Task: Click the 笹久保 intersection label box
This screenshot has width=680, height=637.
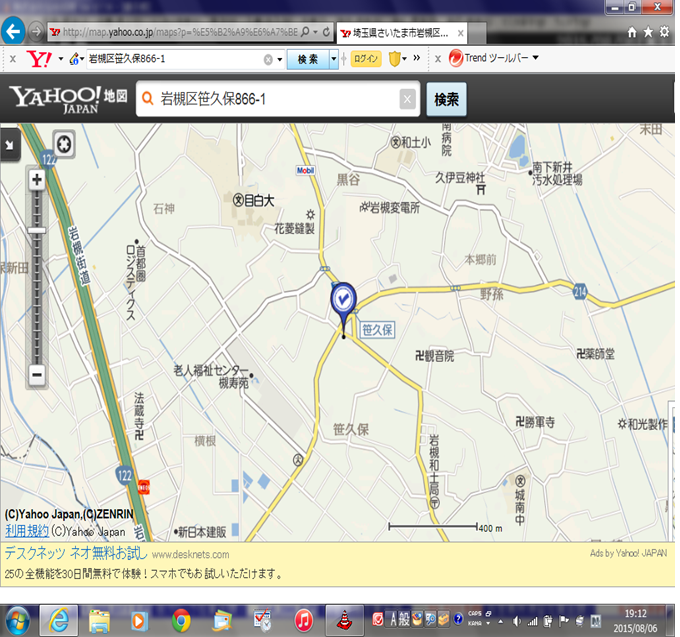Action: click(377, 330)
